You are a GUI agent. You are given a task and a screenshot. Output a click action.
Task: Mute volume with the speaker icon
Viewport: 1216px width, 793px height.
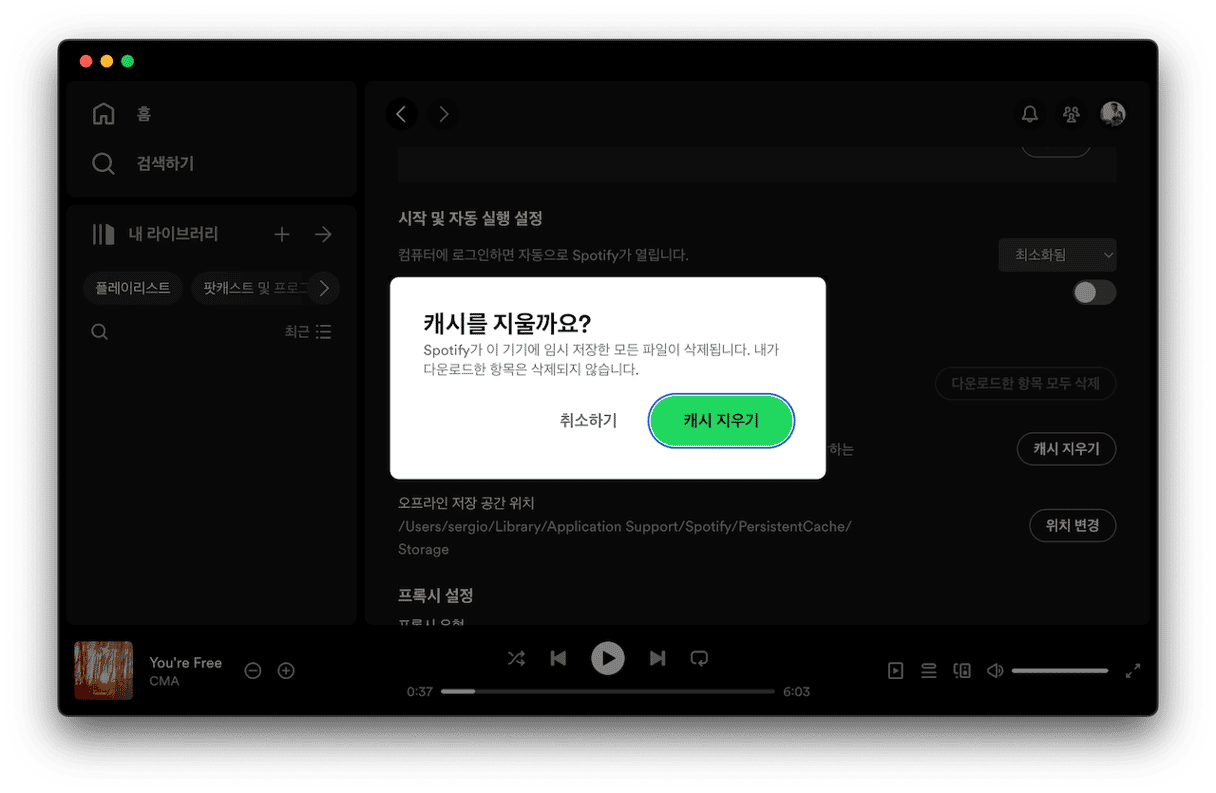(x=994, y=671)
